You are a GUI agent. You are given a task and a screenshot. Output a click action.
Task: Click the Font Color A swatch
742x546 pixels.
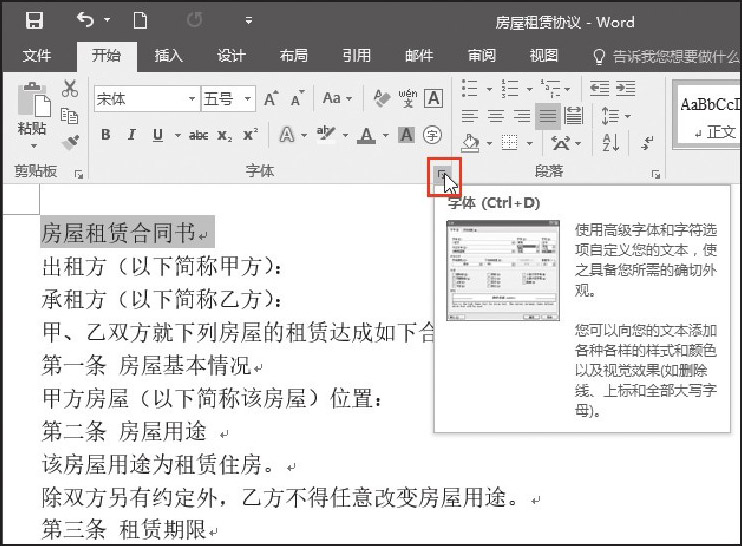pyautogui.click(x=366, y=135)
